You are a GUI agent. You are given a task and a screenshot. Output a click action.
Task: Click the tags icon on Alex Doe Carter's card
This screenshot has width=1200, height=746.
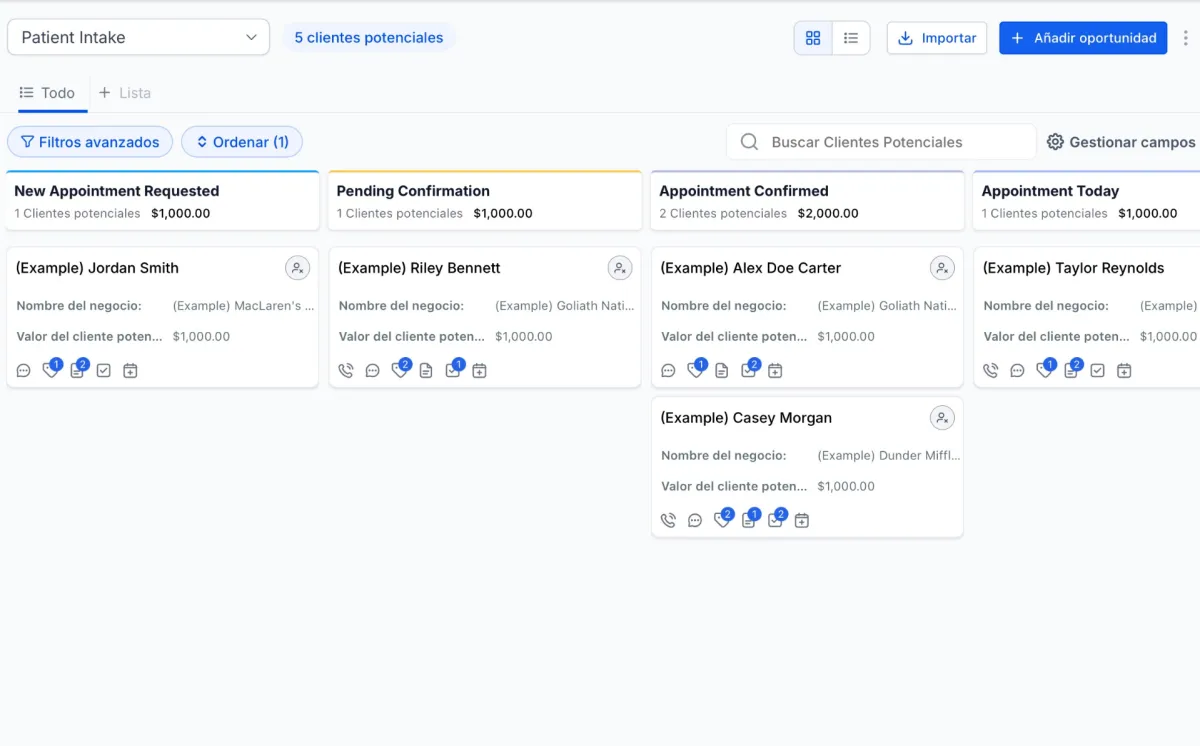pyautogui.click(x=695, y=371)
